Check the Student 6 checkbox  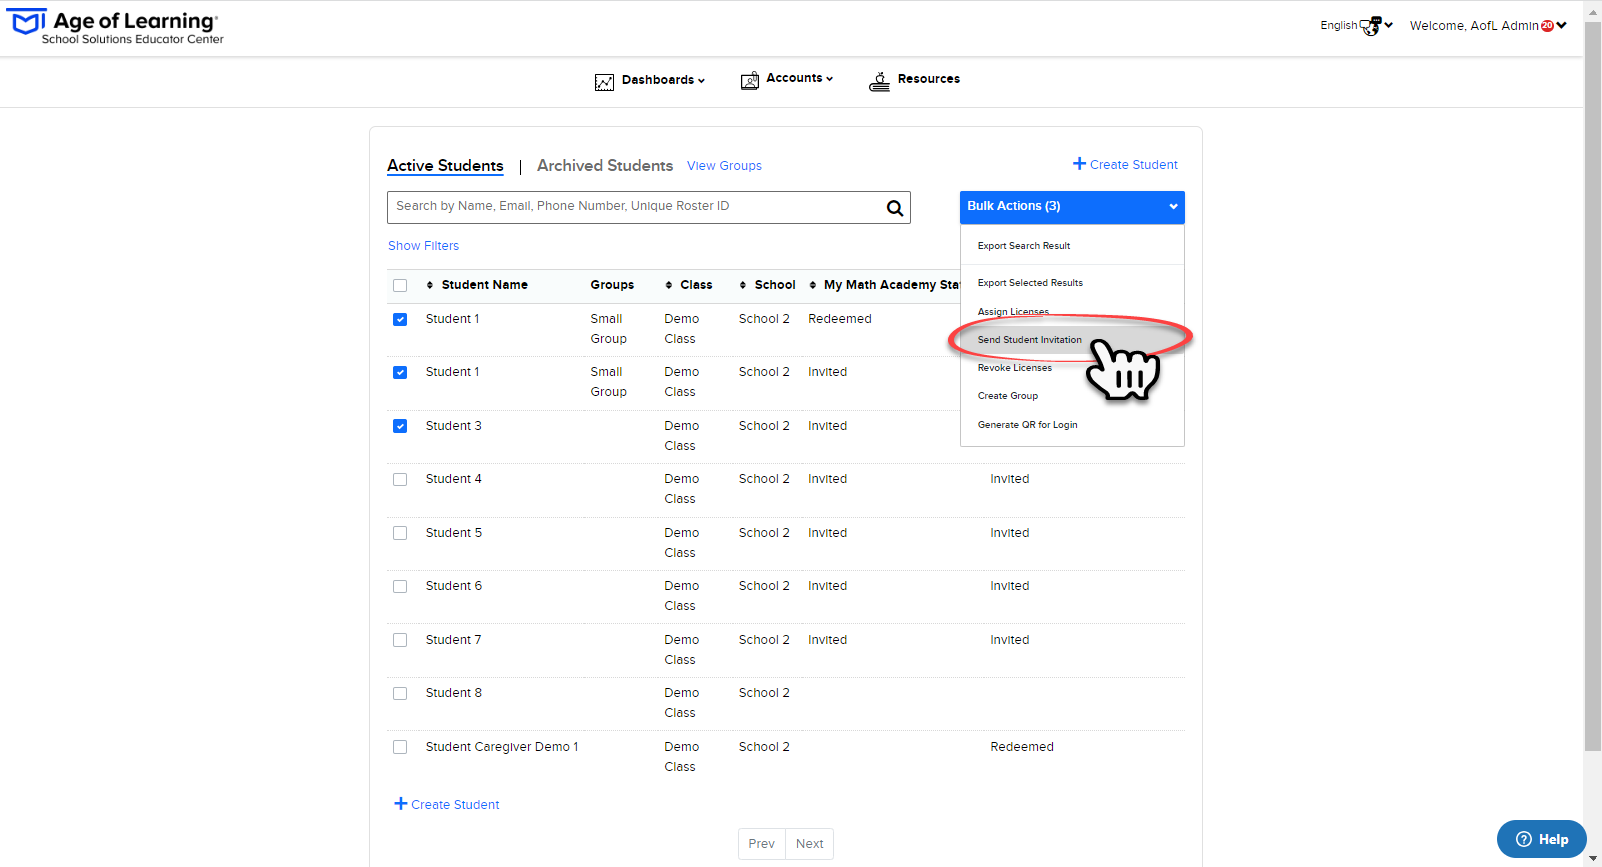coord(400,586)
